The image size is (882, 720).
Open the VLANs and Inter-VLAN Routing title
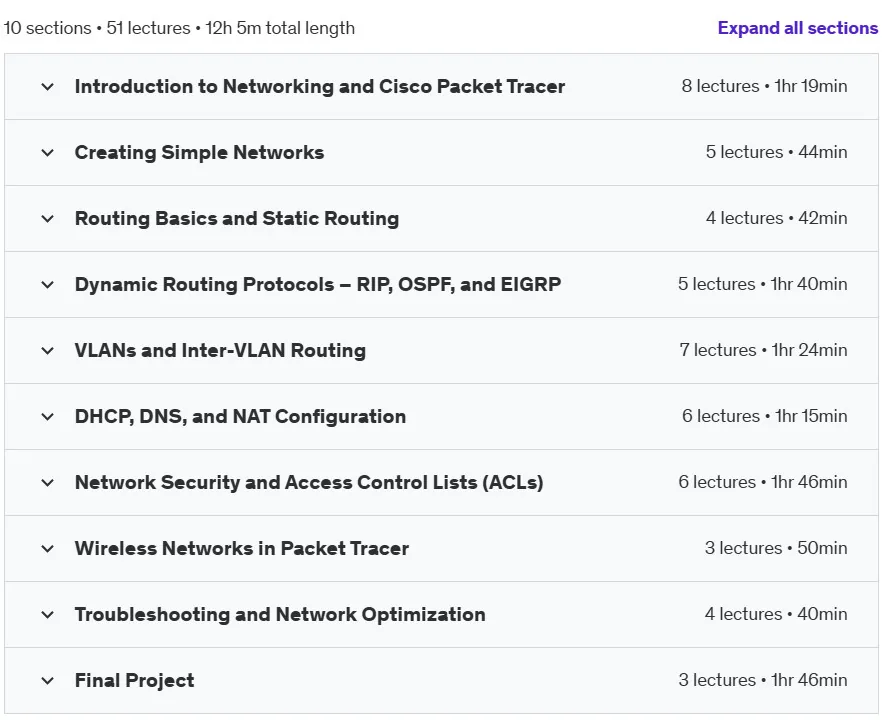220,350
